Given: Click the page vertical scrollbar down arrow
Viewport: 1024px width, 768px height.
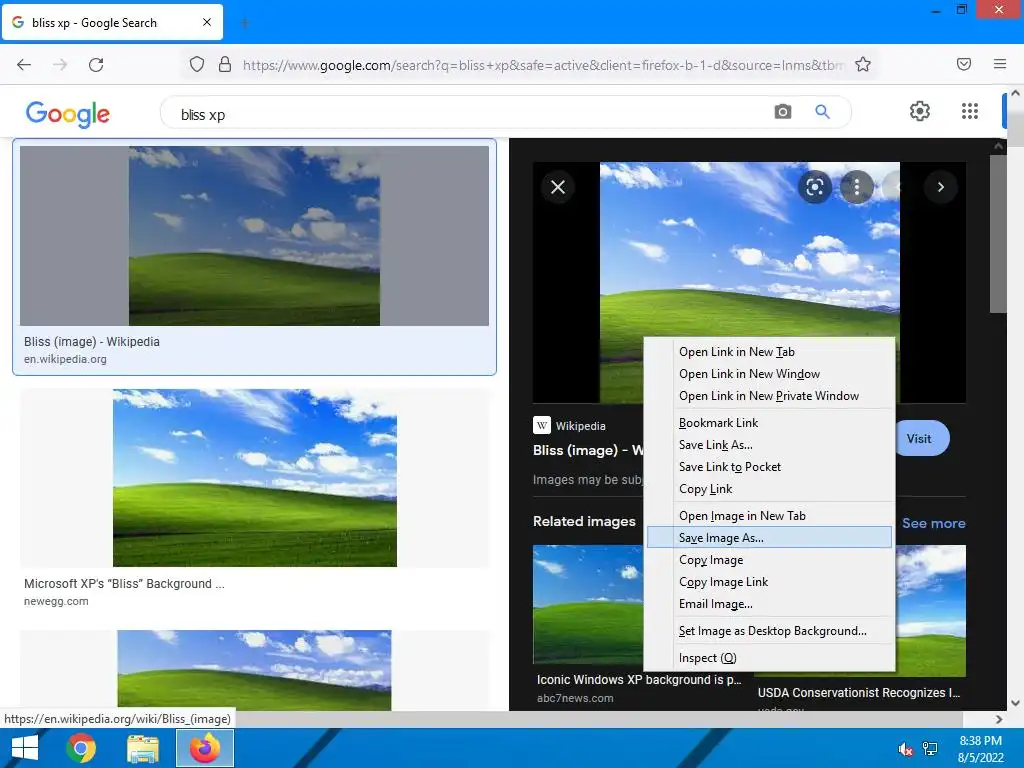Looking at the screenshot, I should (1015, 703).
